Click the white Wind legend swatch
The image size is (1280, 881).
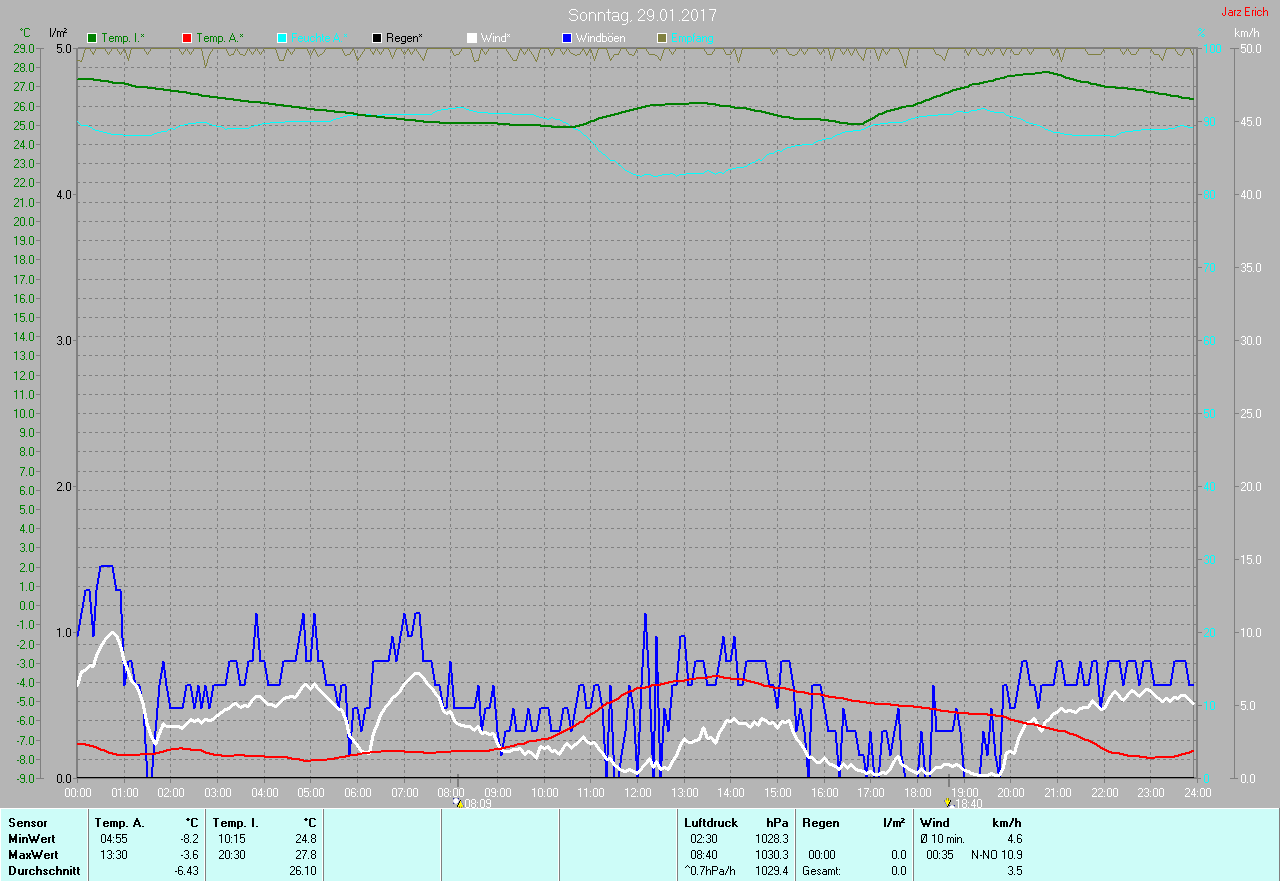point(472,38)
